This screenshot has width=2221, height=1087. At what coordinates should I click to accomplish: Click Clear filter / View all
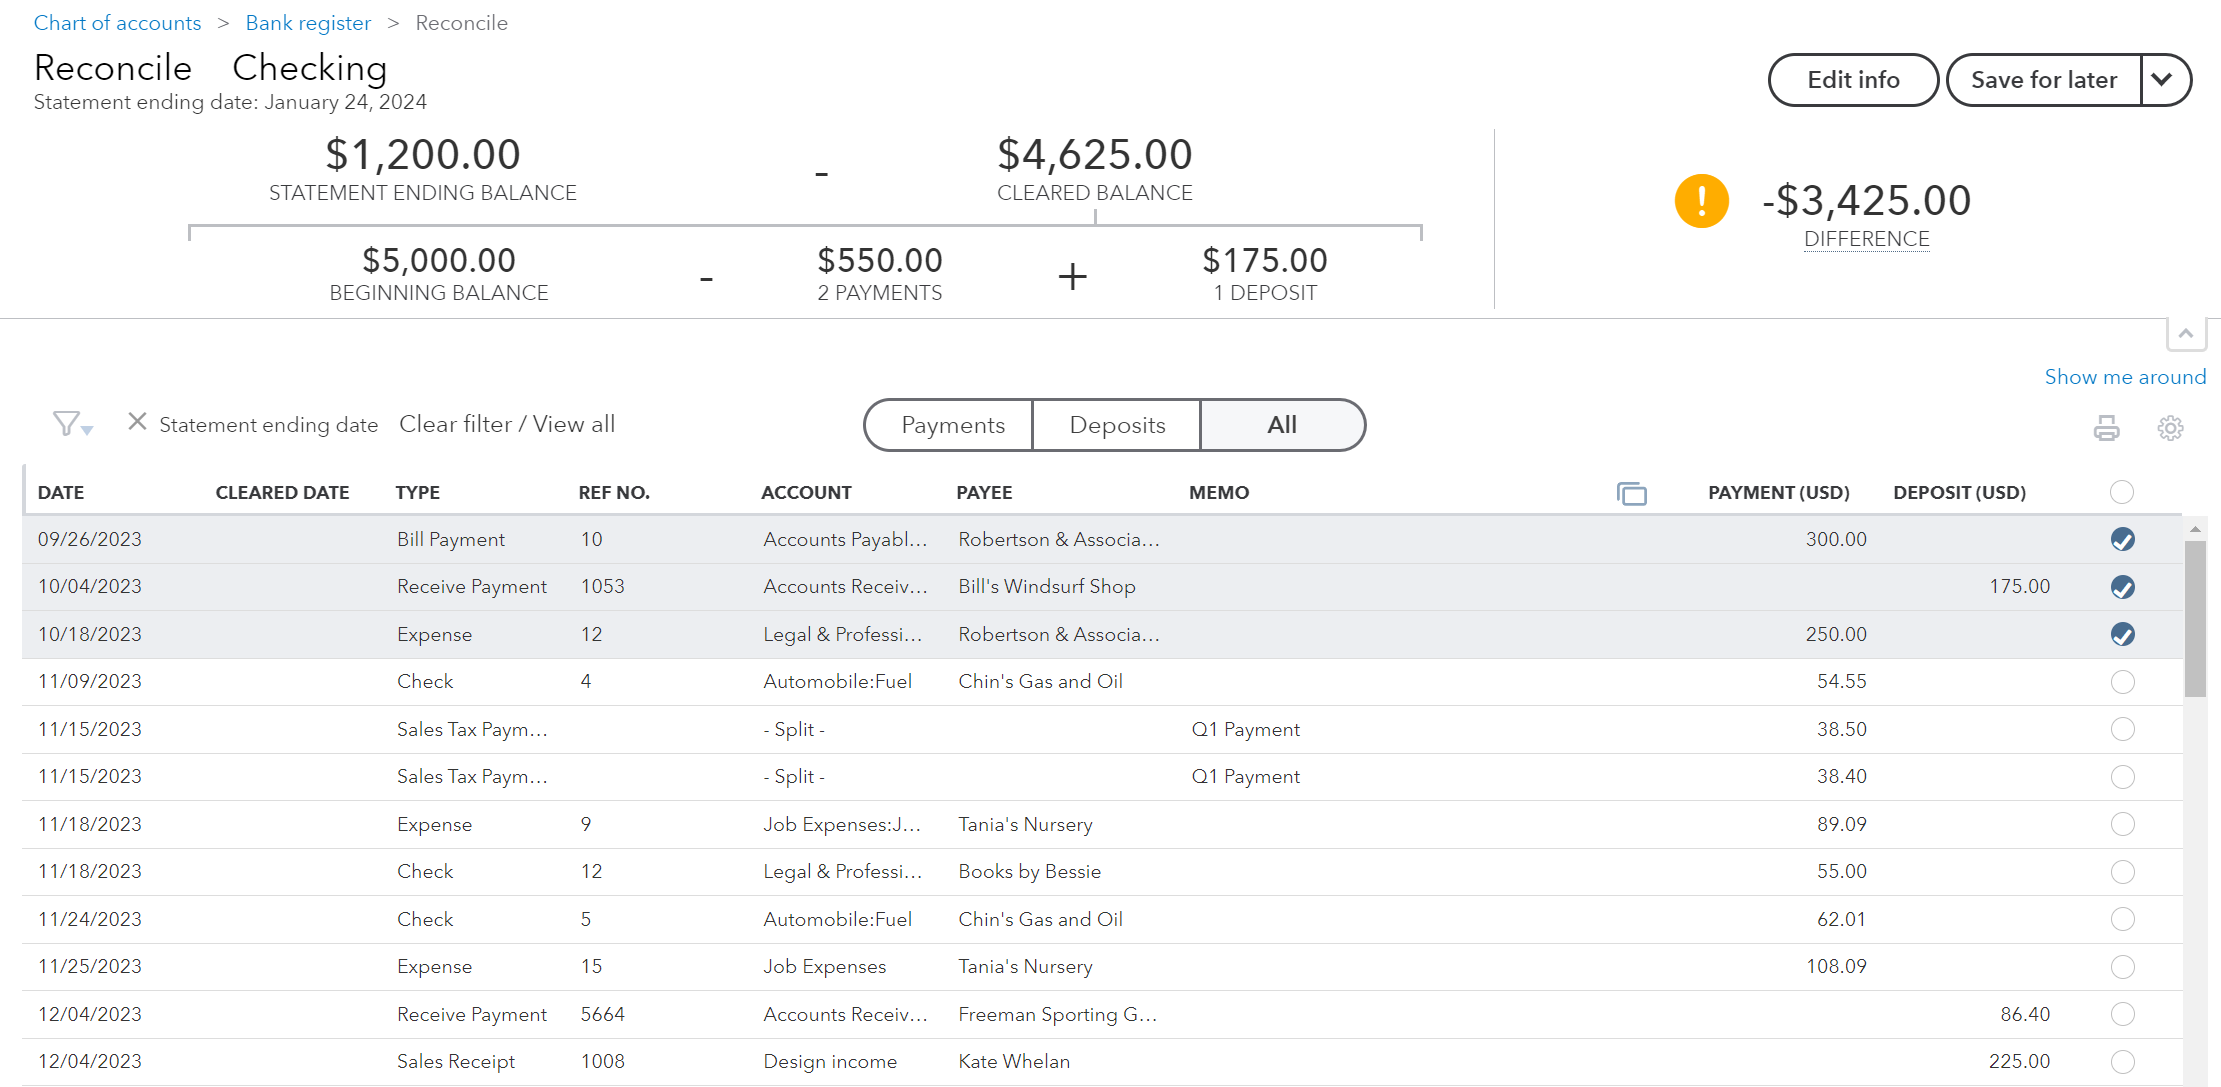pyautogui.click(x=506, y=424)
